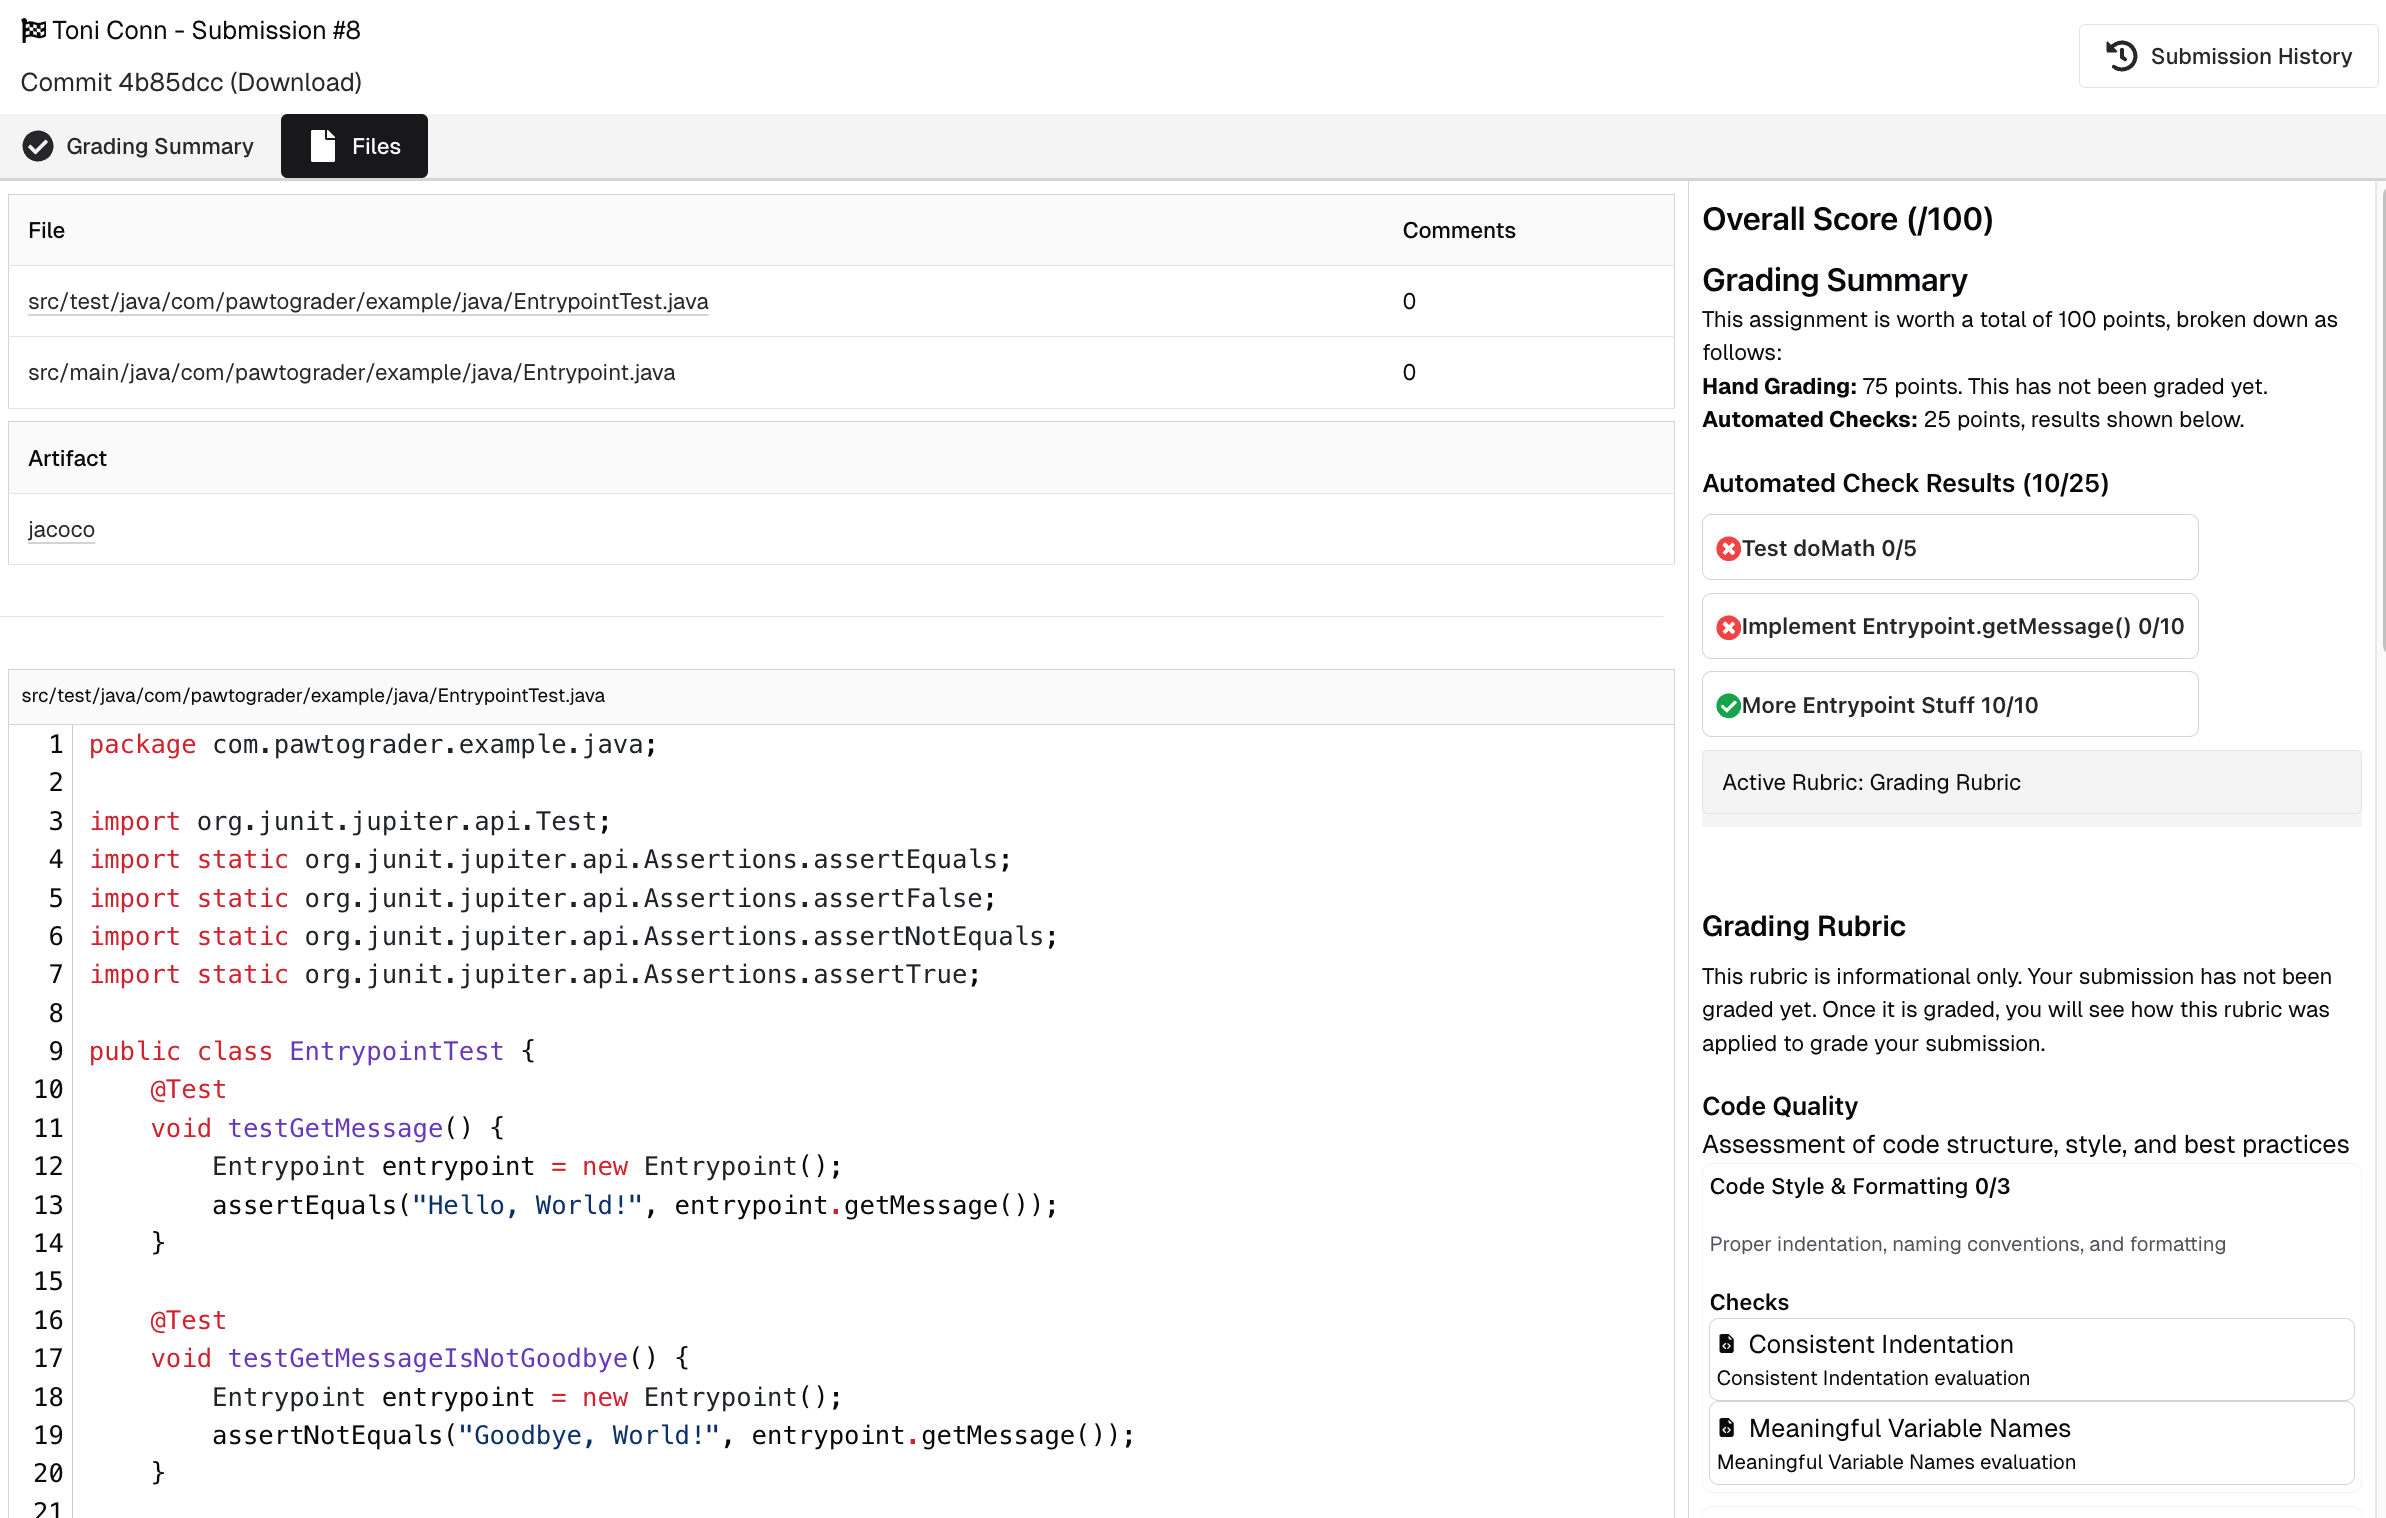The image size is (2386, 1518).
Task: Click the checkmark icon in Grading Summary tab
Action: pos(38,146)
